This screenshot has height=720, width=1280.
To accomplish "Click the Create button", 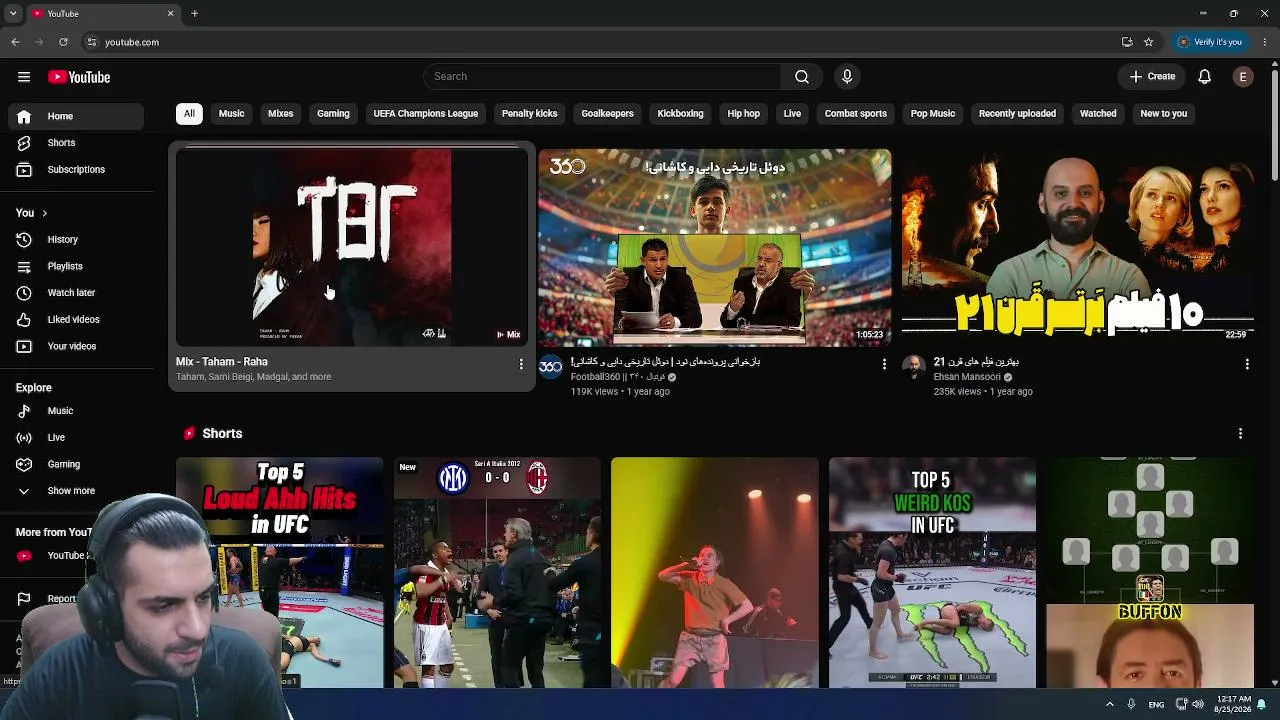I will click(x=1153, y=77).
